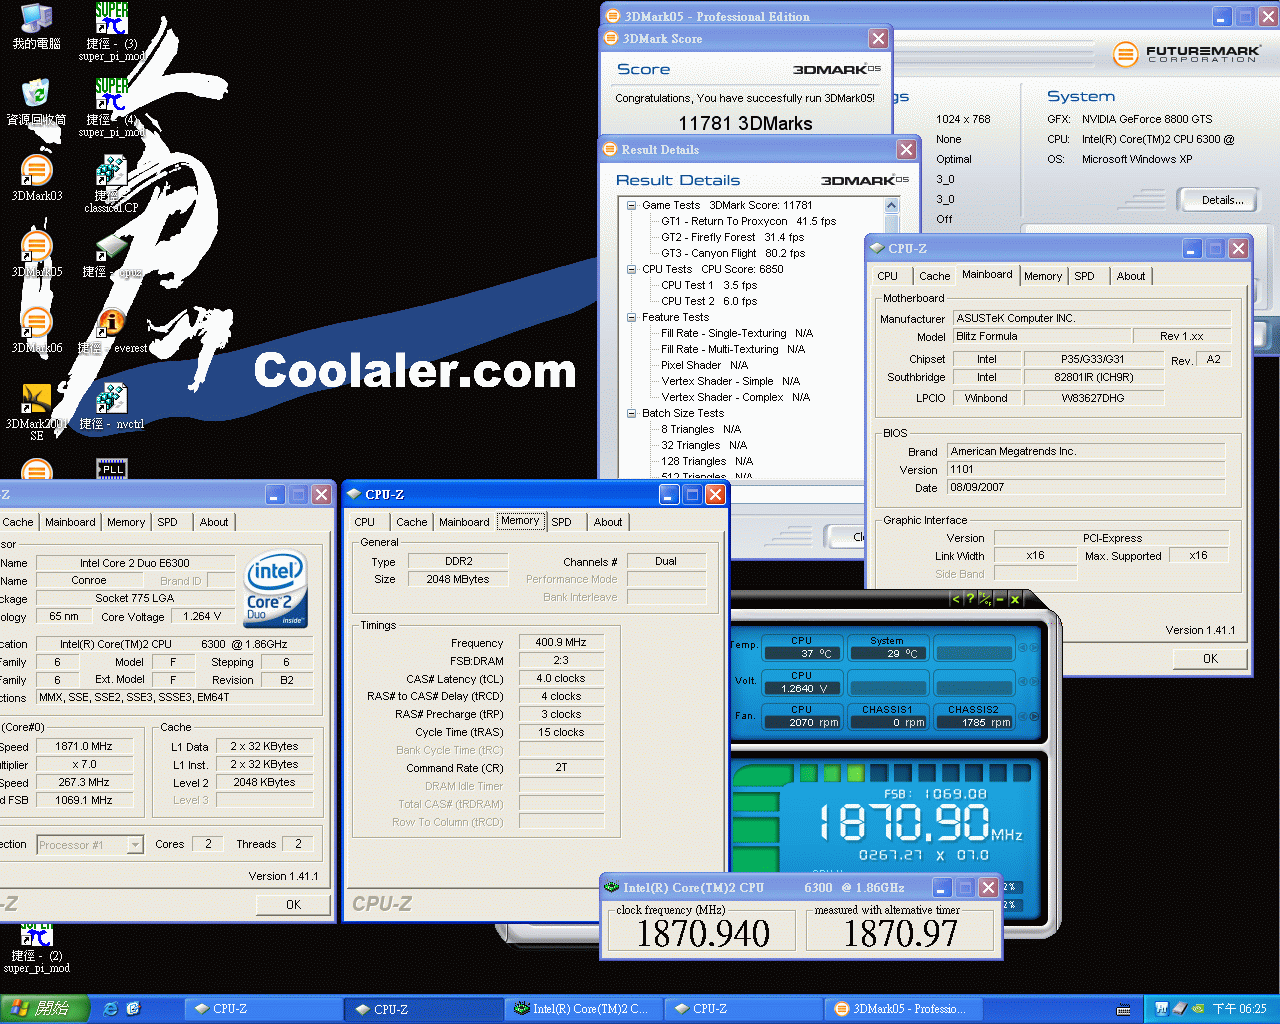Open About tab in right CPU-Z window
The image size is (1280, 1024).
[x=1131, y=276]
